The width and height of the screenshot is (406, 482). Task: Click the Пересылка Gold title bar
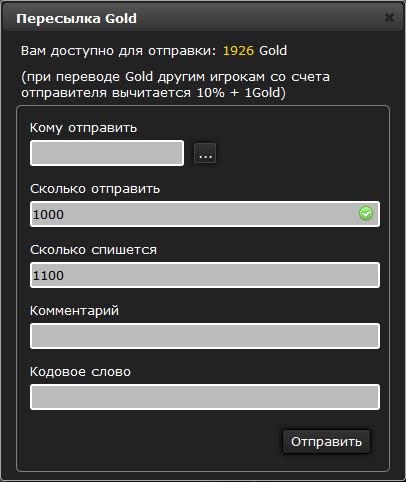tap(203, 18)
